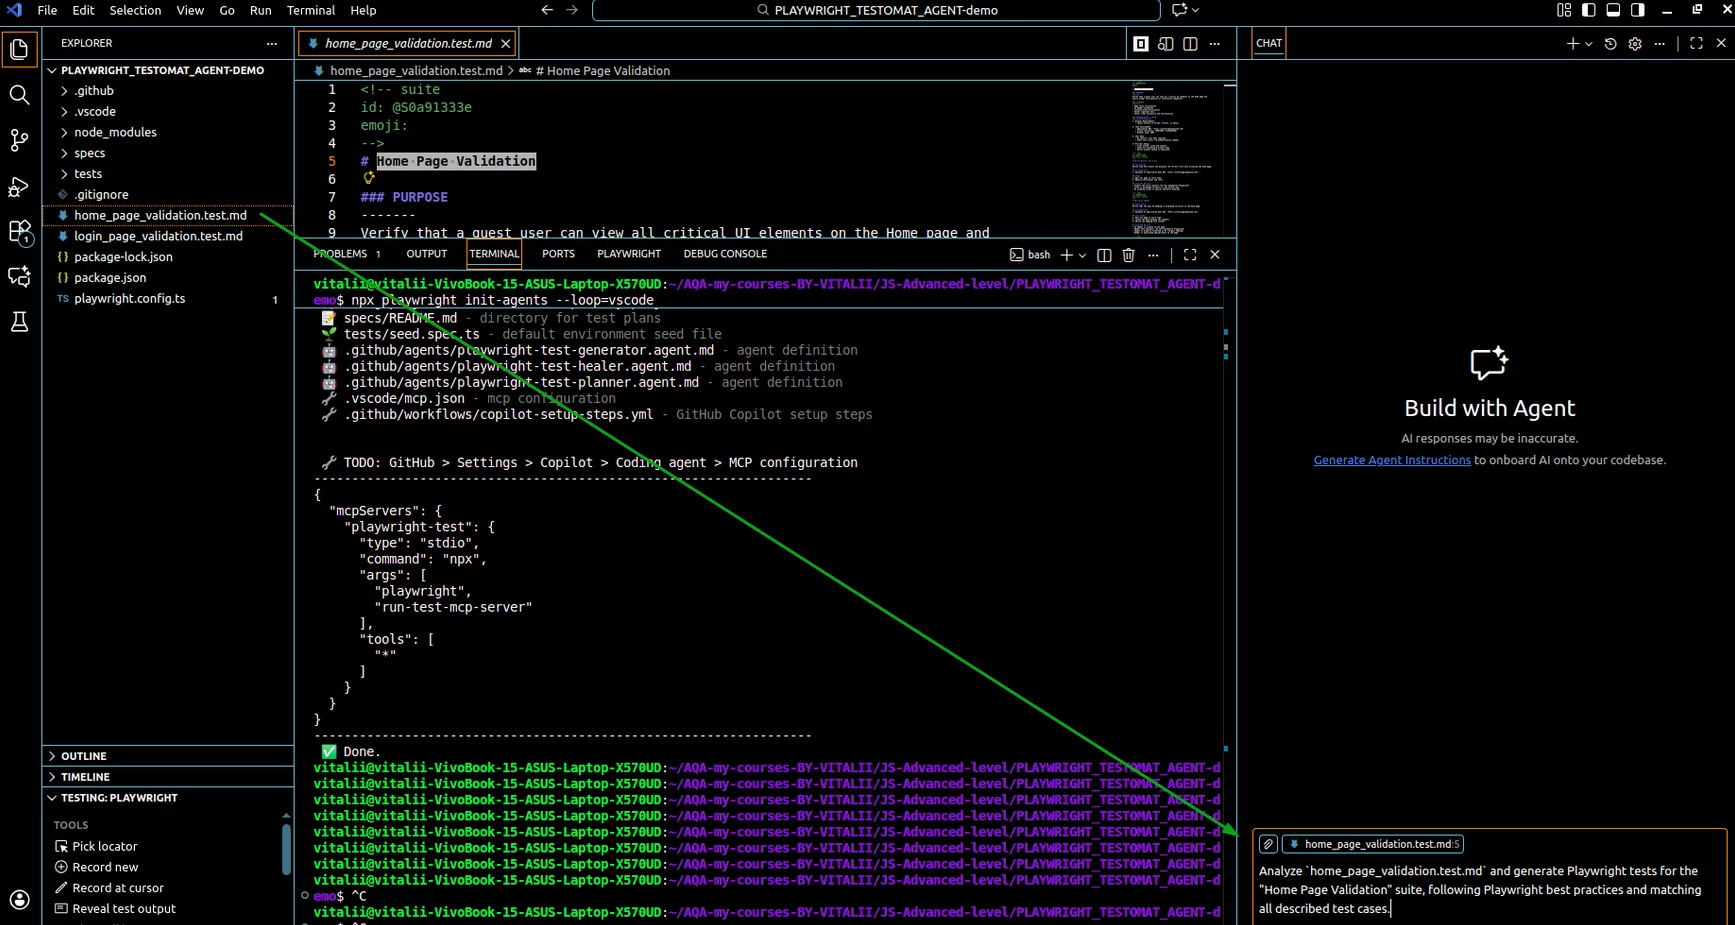The height and width of the screenshot is (925, 1735).
Task: Open chat settings gear icon
Action: coord(1635,44)
